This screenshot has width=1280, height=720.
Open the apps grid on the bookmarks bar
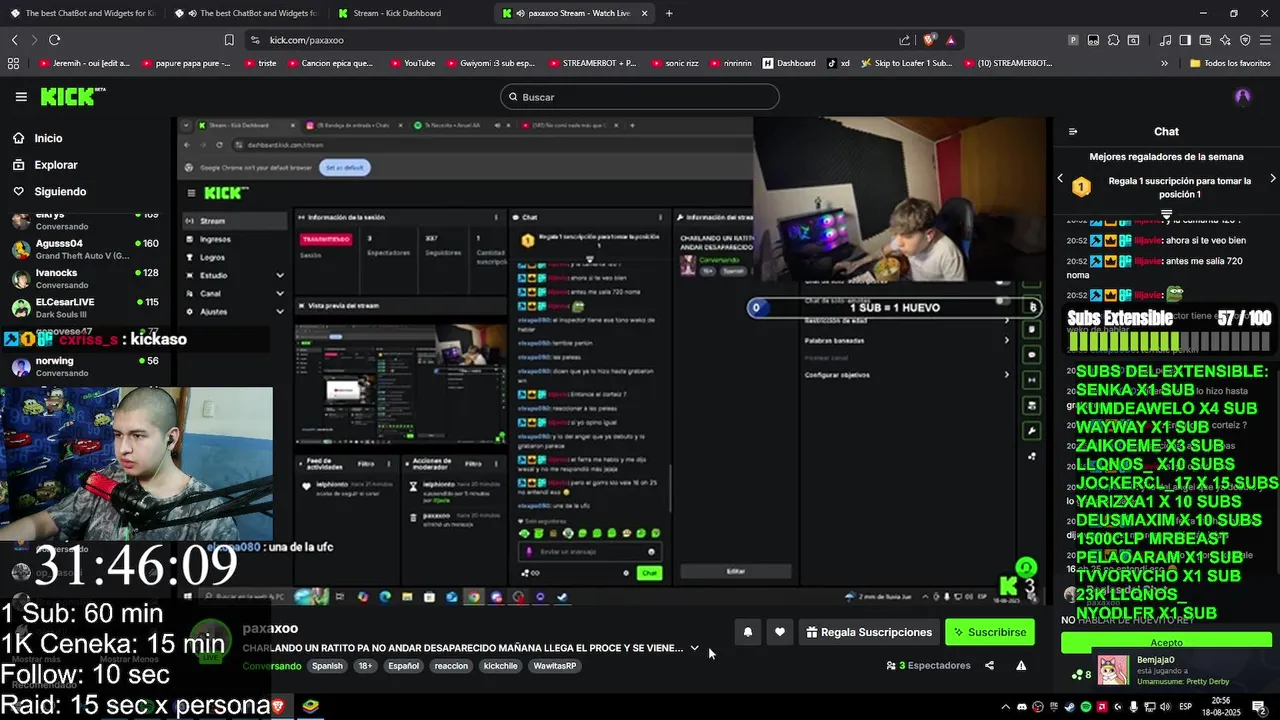tap(13, 63)
